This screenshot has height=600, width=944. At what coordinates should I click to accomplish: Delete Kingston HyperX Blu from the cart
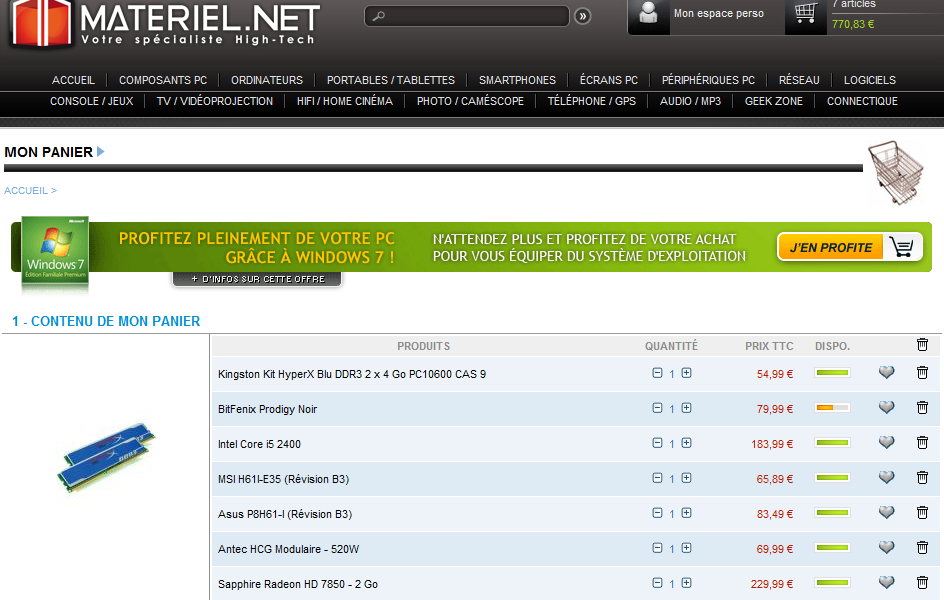[922, 373]
